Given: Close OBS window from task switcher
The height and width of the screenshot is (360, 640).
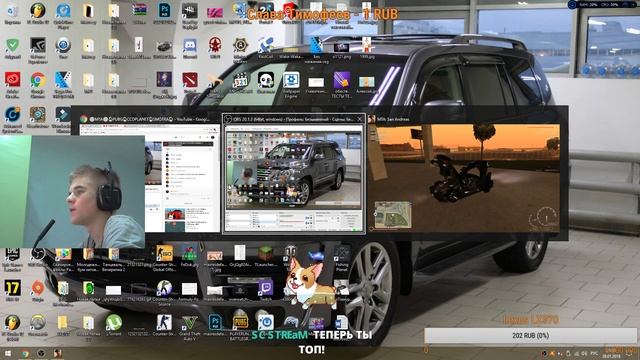Looking at the screenshot, I should [x=360, y=119].
